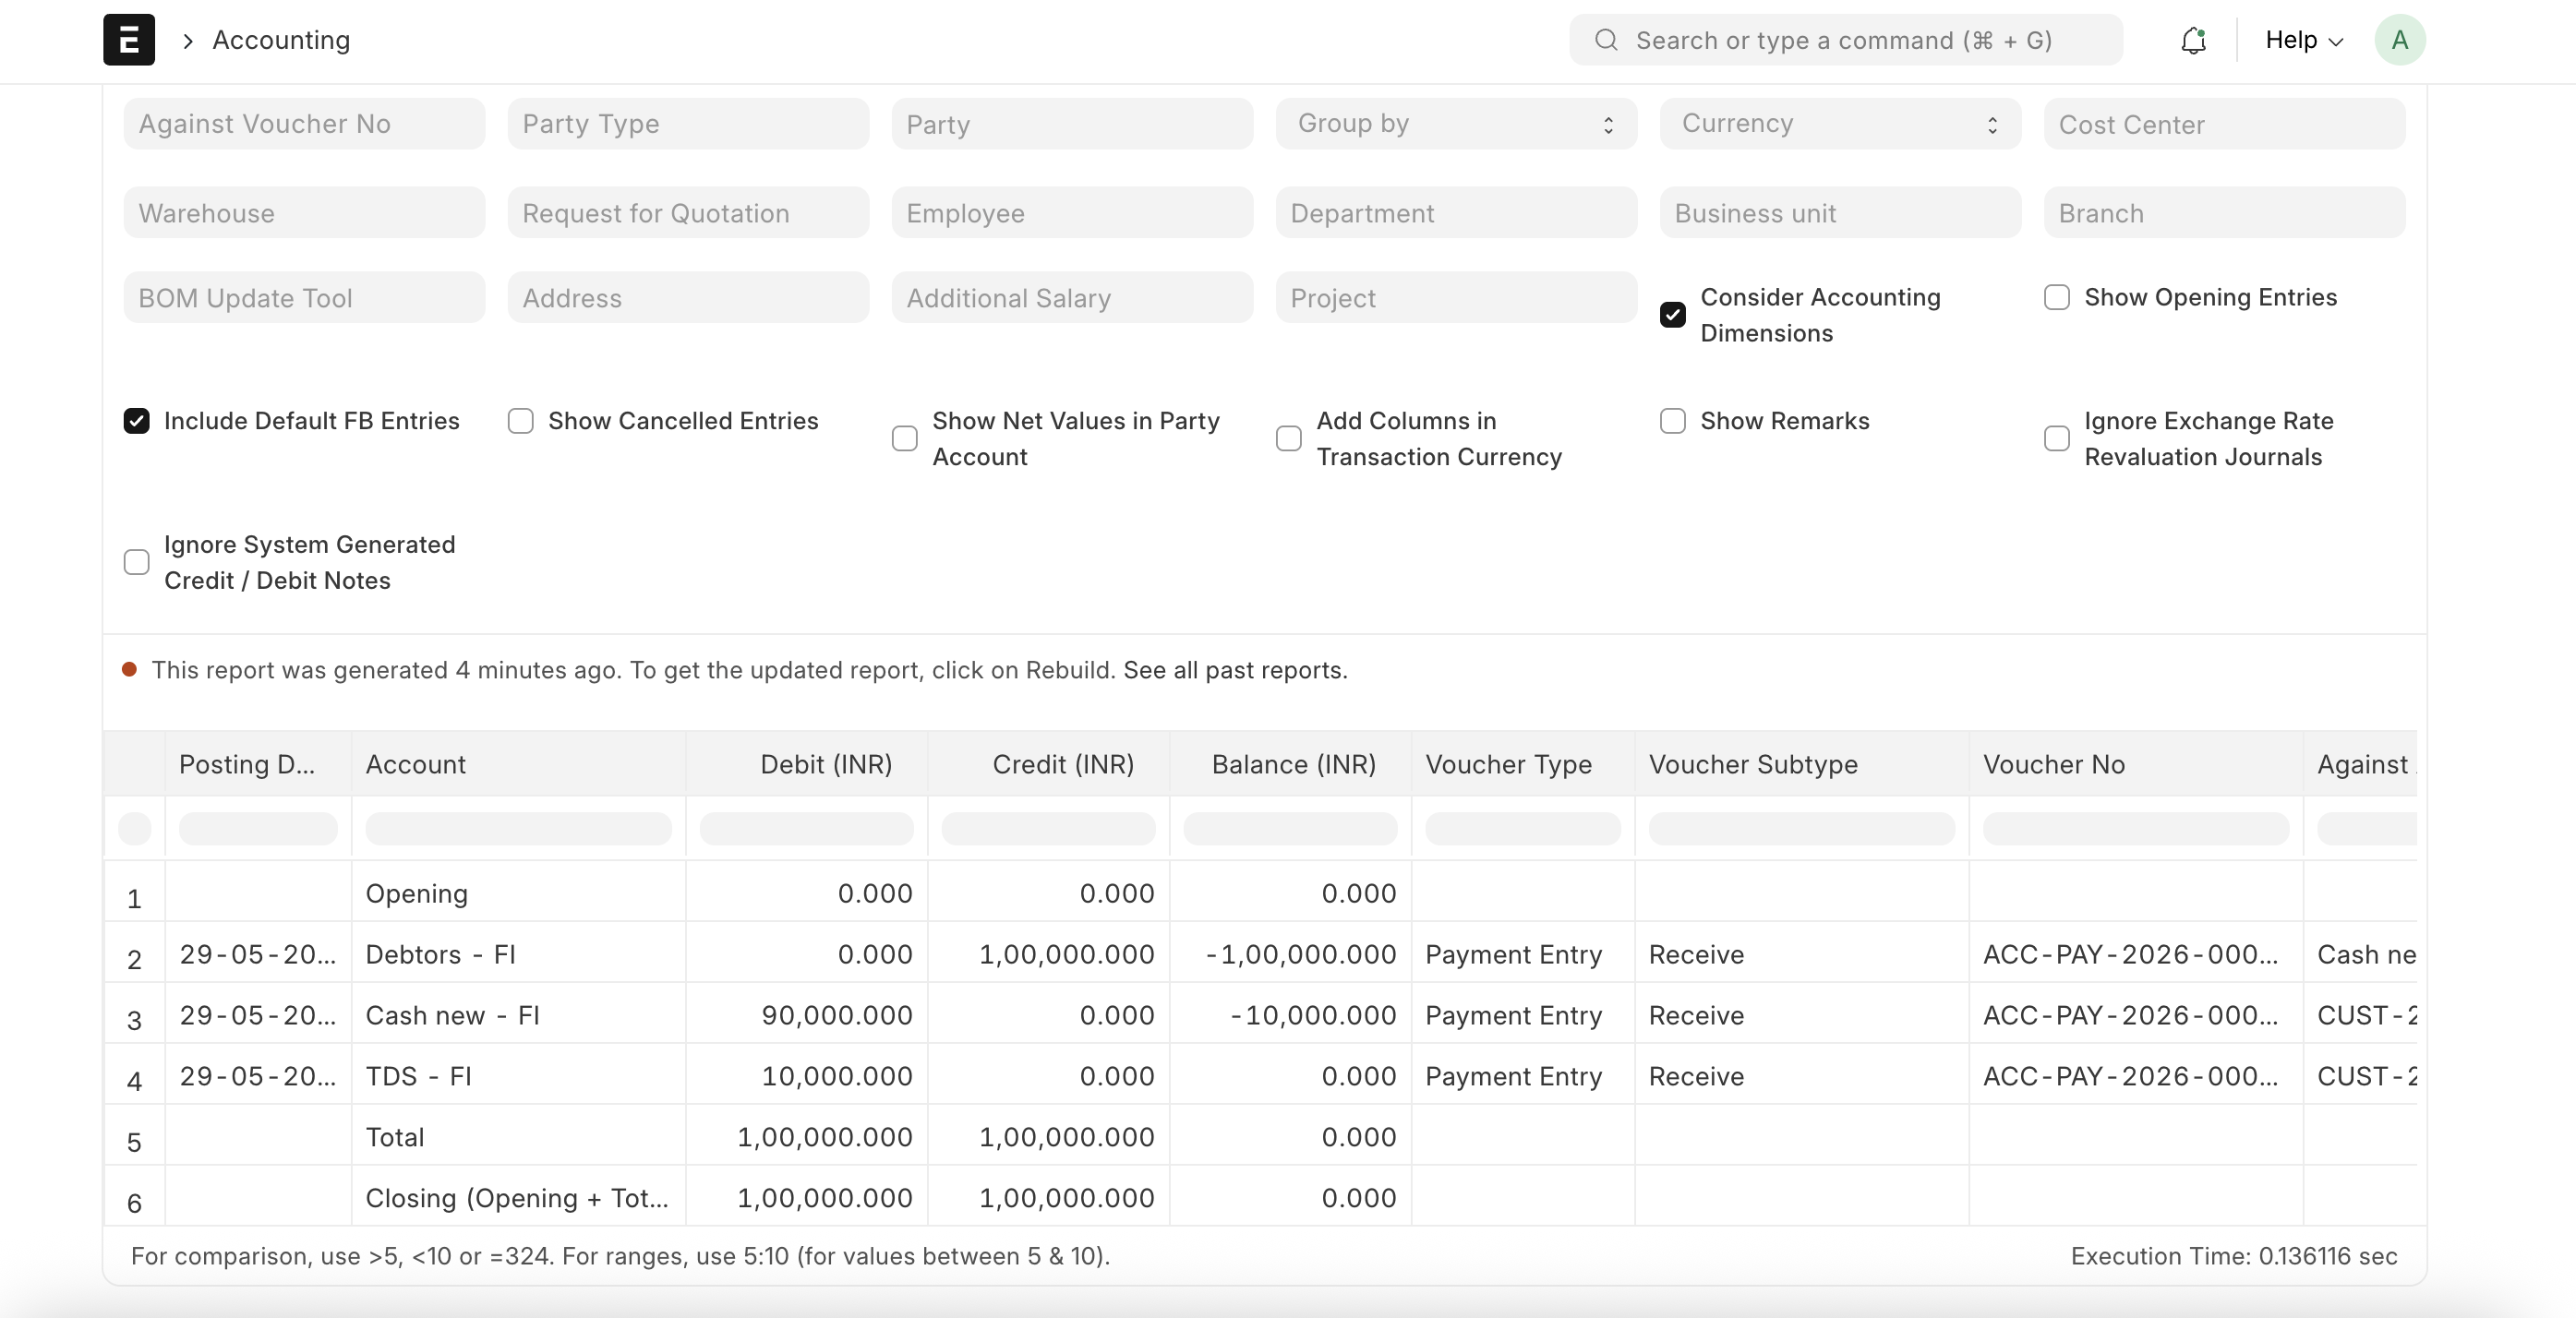Click the Voucher No column filter box
The height and width of the screenshot is (1318, 2576).
pyautogui.click(x=2136, y=829)
